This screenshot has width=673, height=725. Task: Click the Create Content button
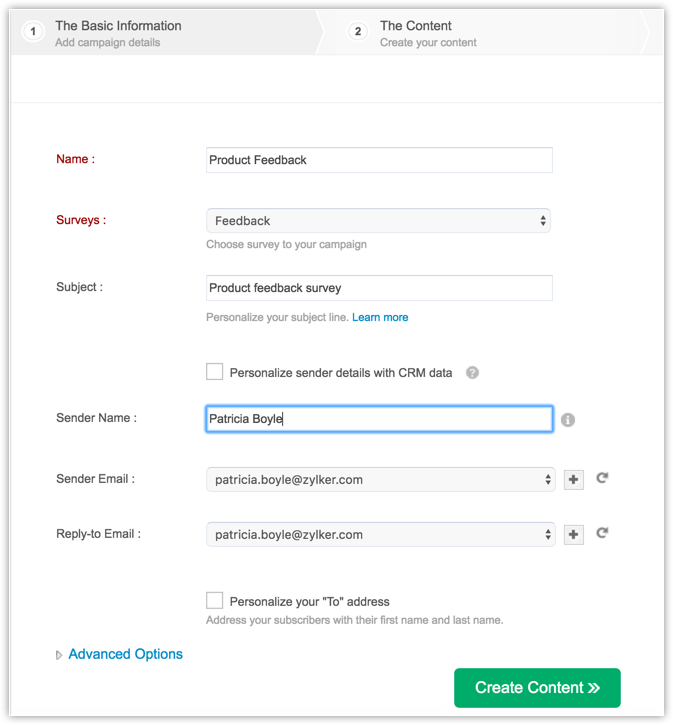point(537,688)
